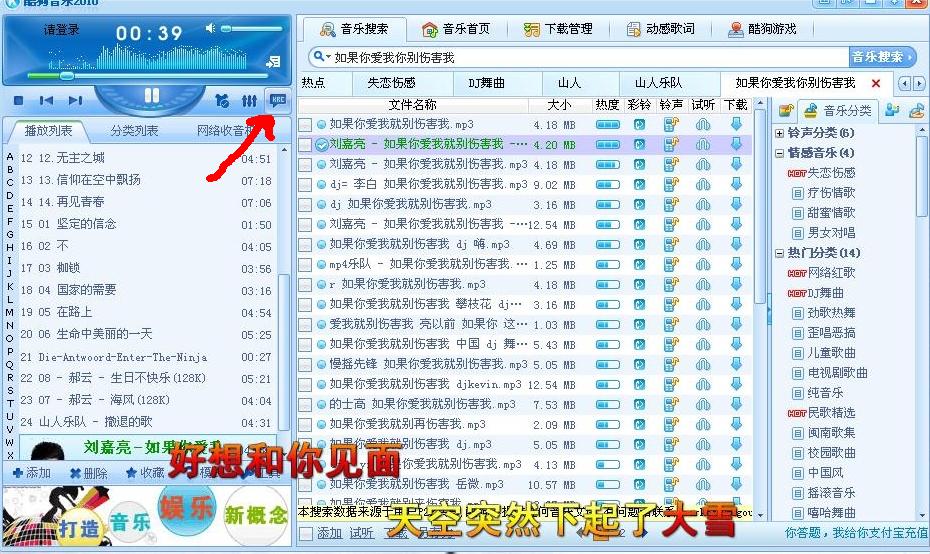Click 收藏 star to favorite song

(145, 473)
